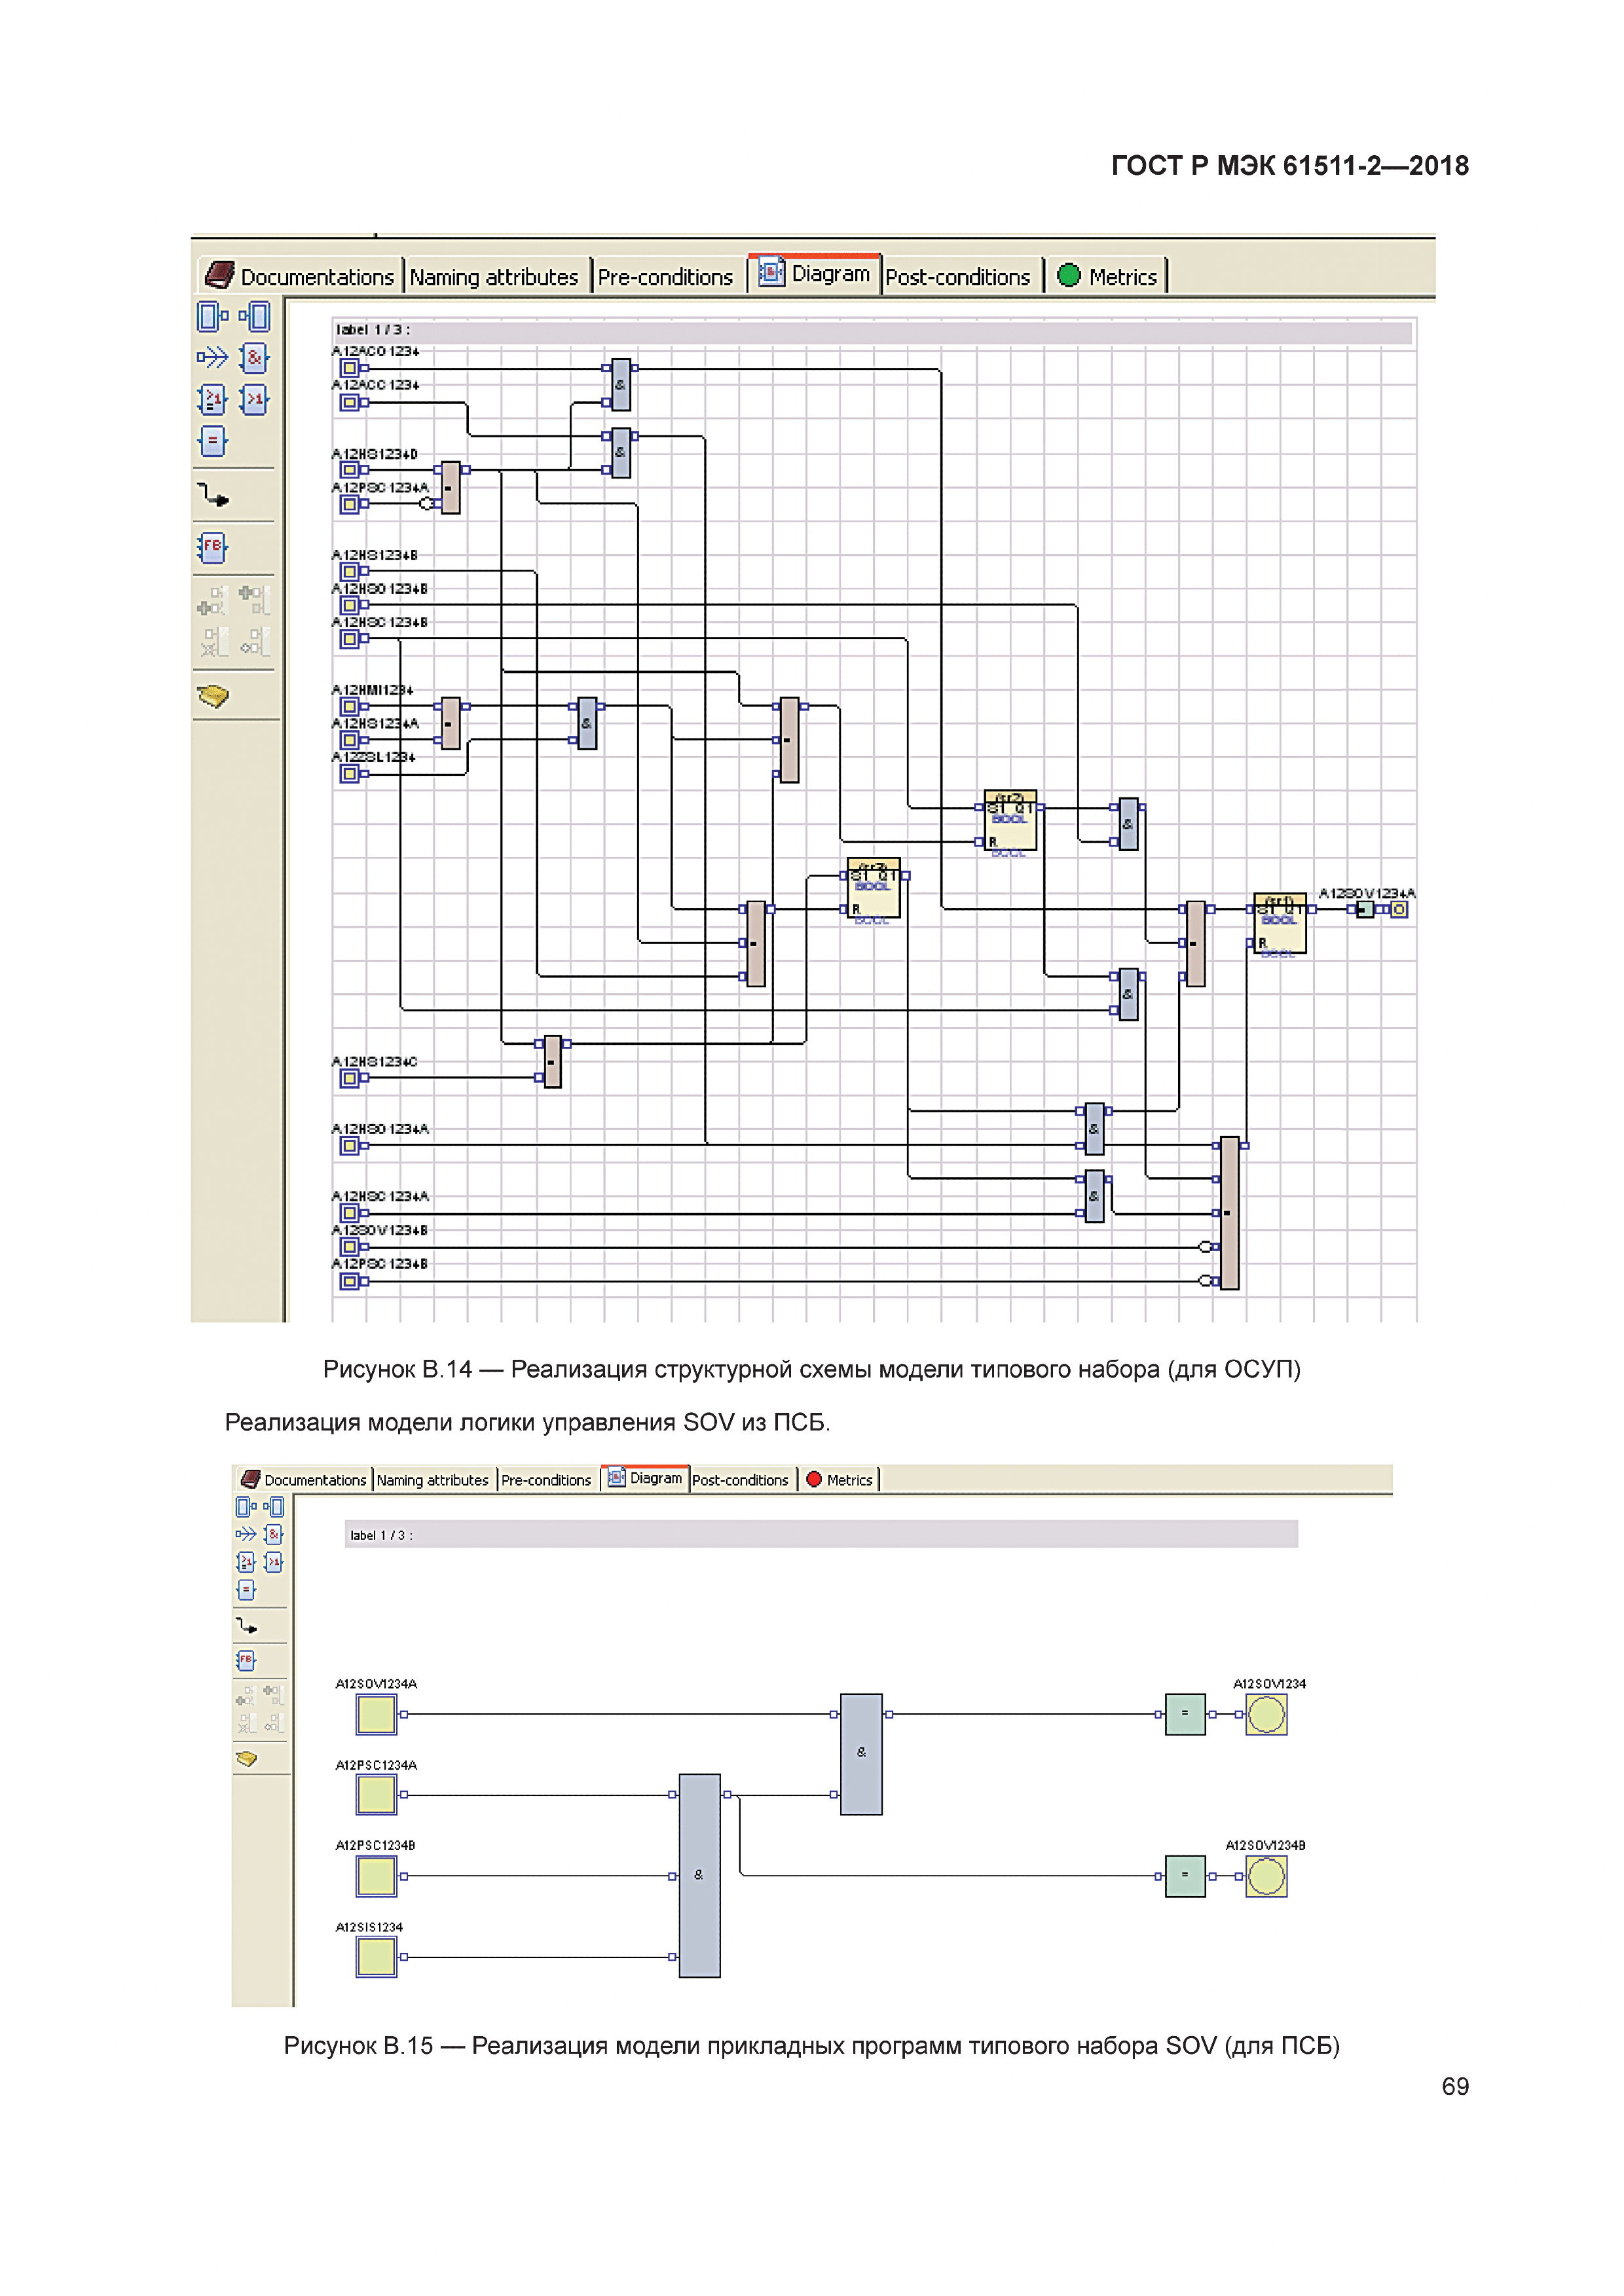1624x2296 pixels.
Task: Select output circle A12SOV1234 in the lower diagram
Action: tap(1266, 1714)
